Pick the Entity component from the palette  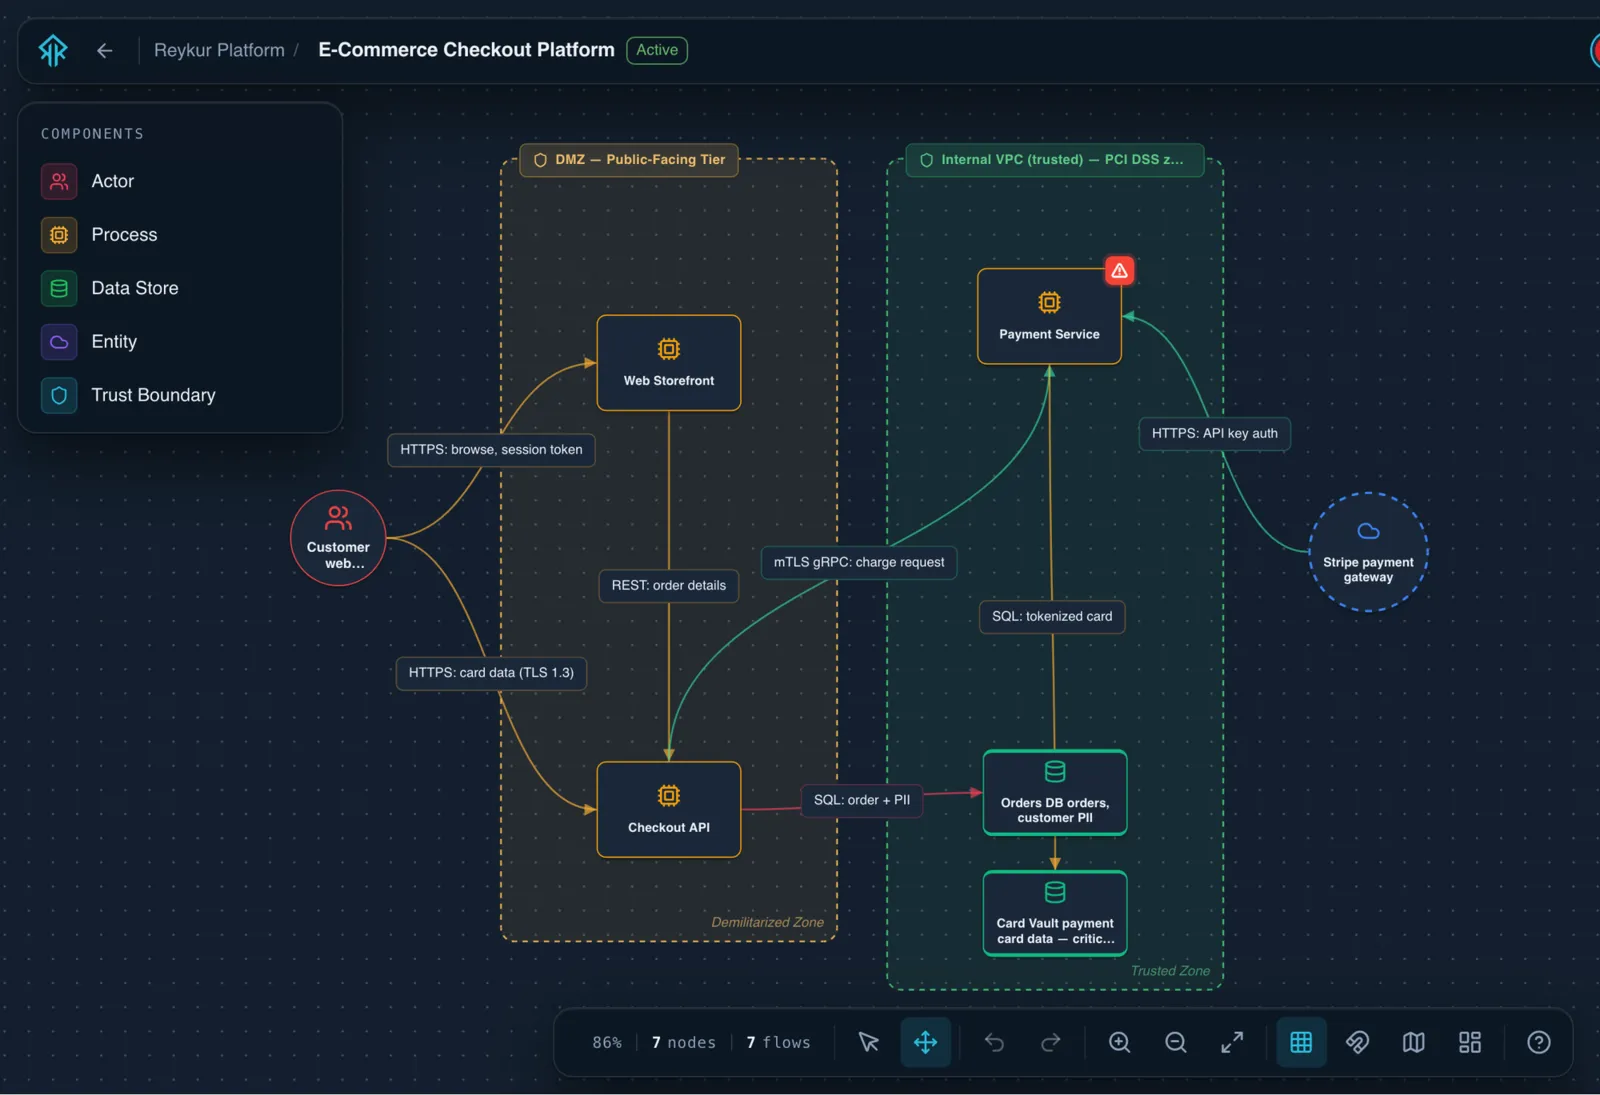point(180,342)
